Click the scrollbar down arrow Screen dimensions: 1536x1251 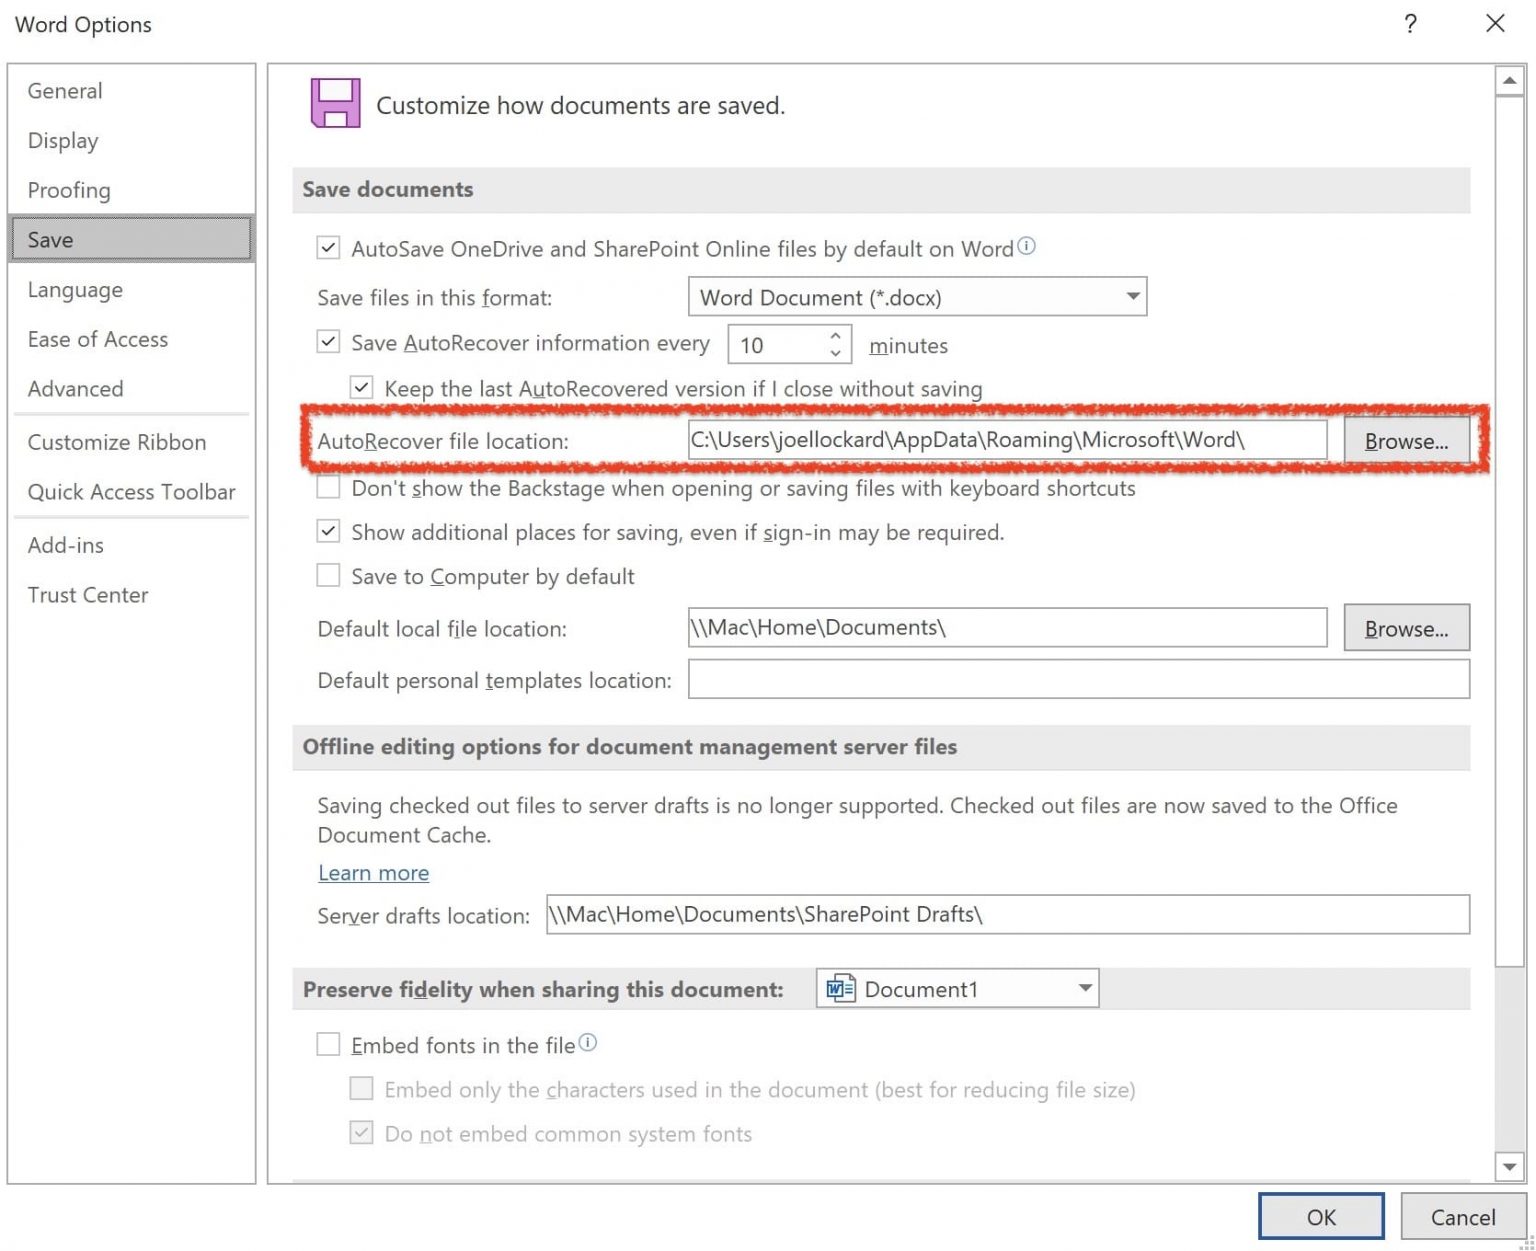1510,1166
